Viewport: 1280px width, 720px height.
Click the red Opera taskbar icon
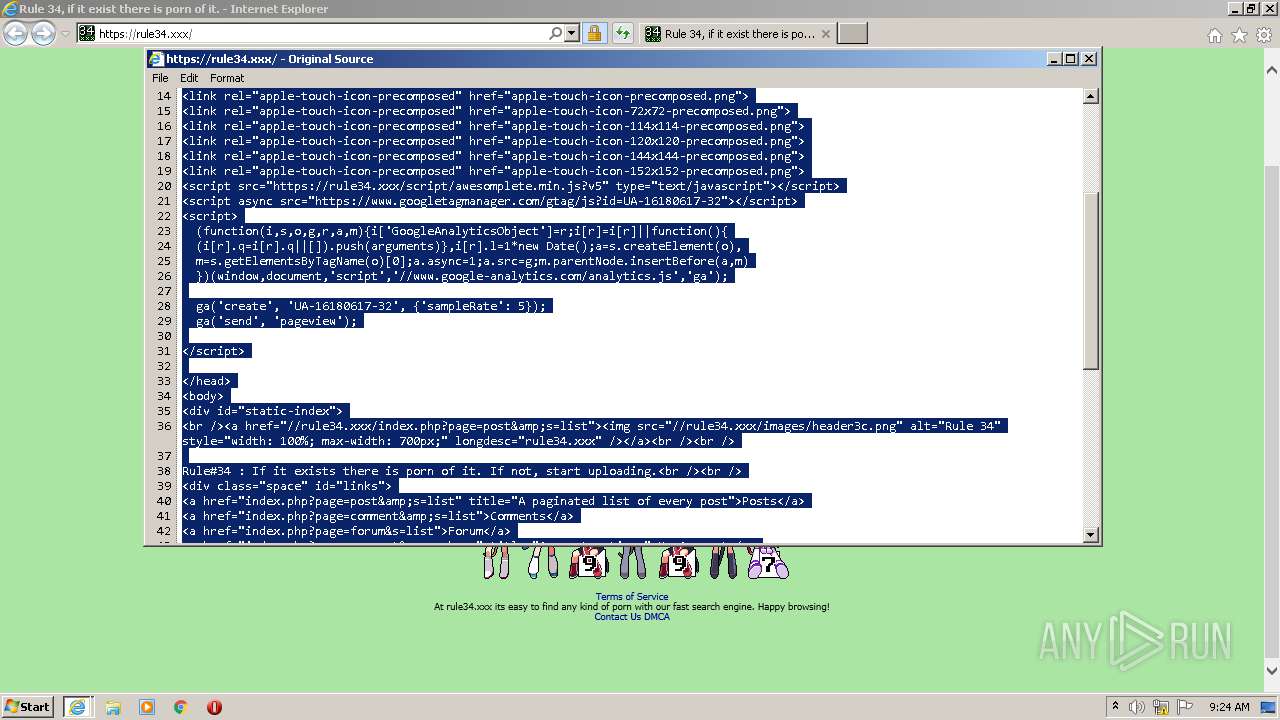coord(214,707)
